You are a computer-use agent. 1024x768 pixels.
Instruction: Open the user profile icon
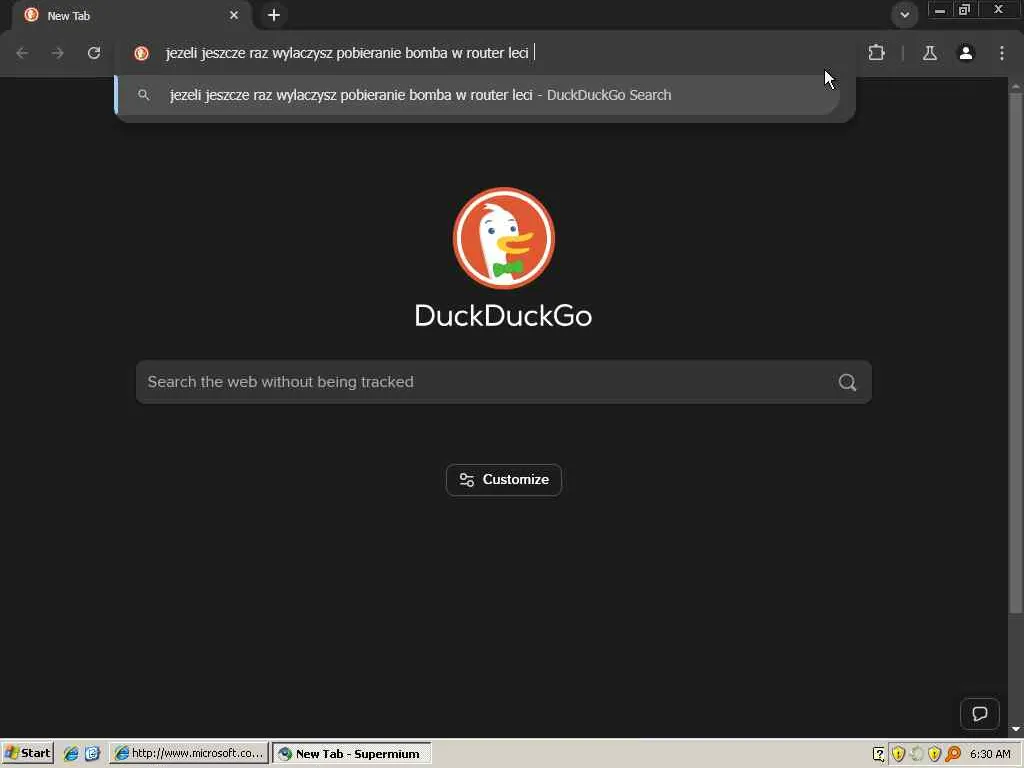tap(966, 53)
